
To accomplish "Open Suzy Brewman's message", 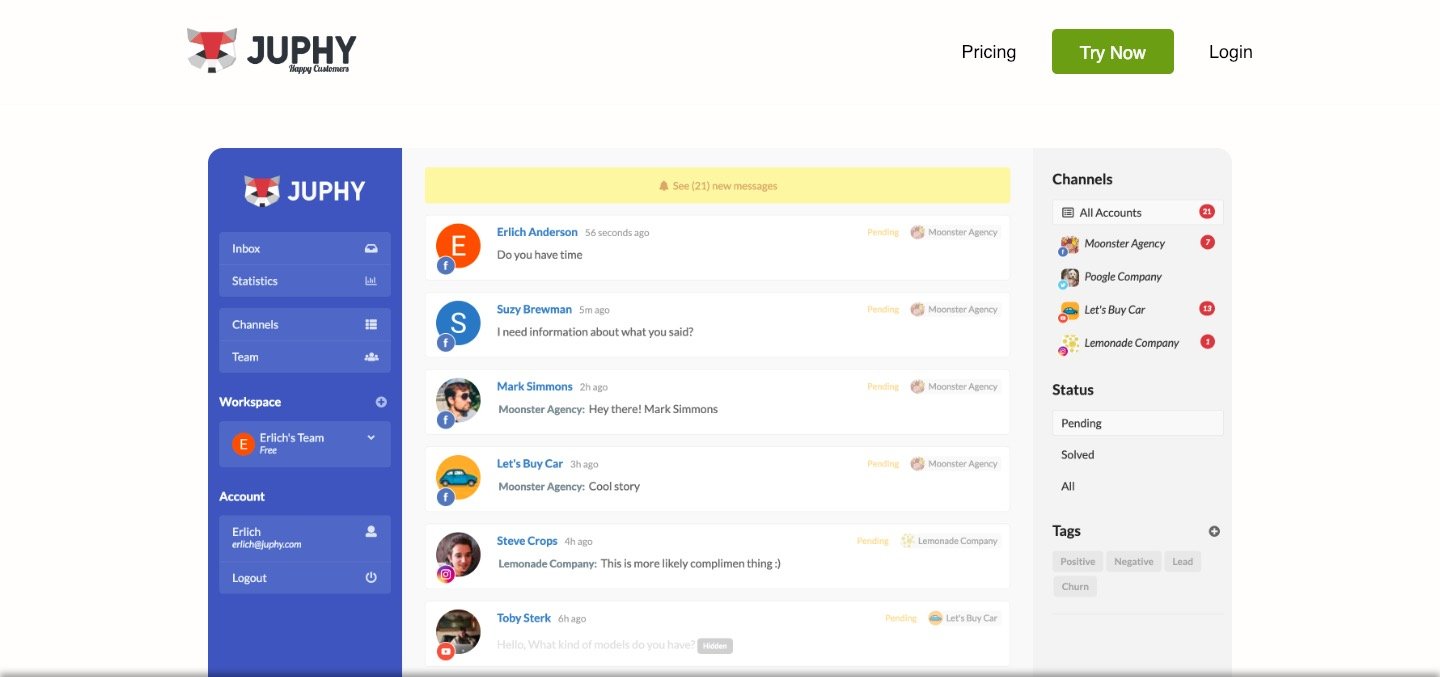I will coord(717,324).
